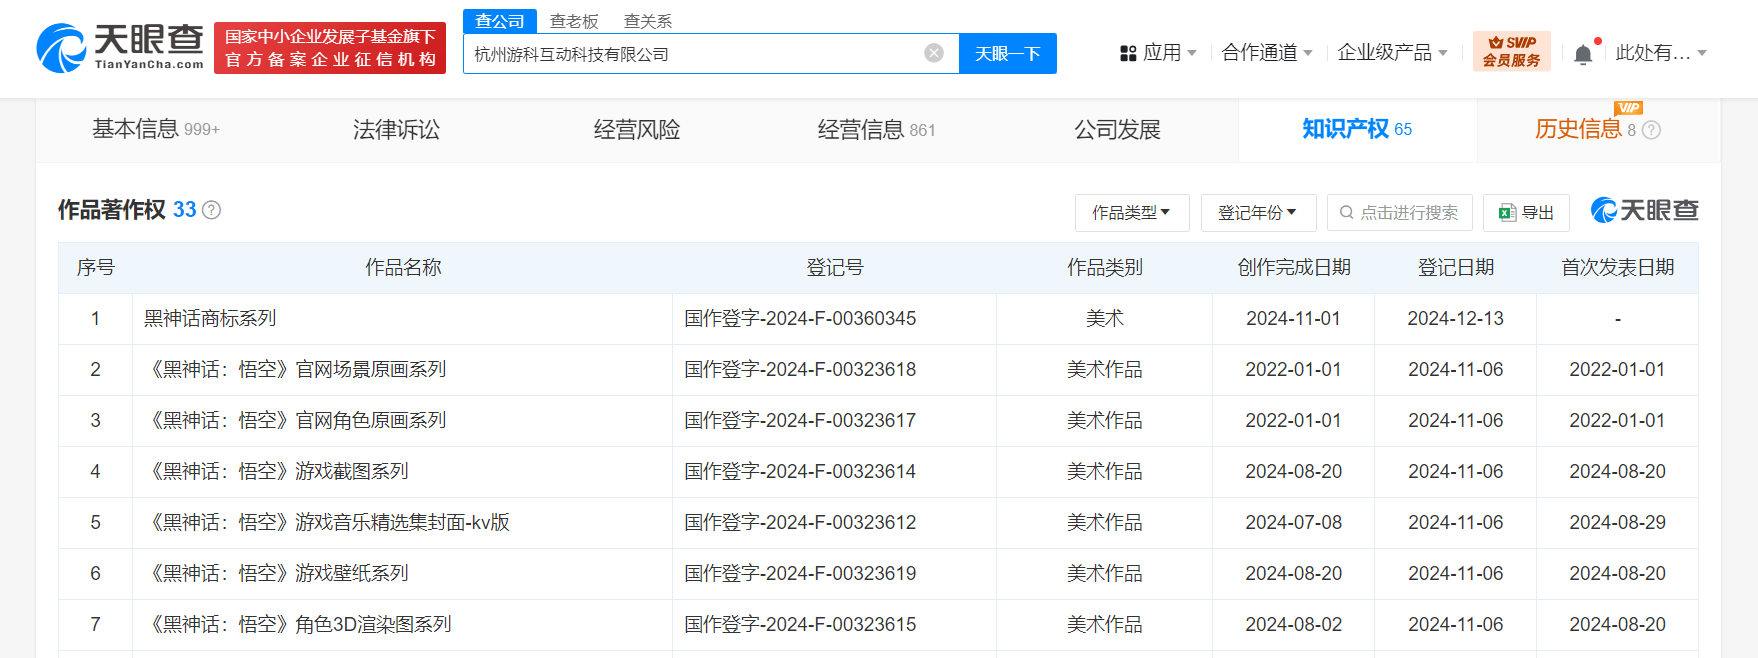
Task: Clear the search box with X icon
Action: pos(934,53)
